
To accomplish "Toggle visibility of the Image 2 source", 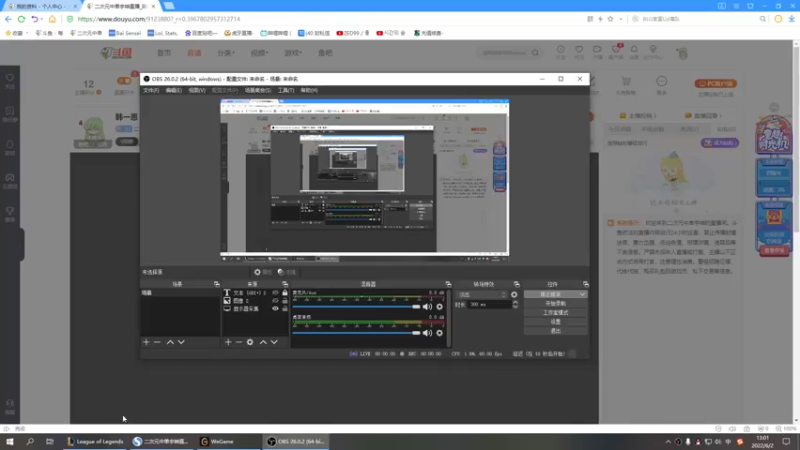I will [x=276, y=301].
